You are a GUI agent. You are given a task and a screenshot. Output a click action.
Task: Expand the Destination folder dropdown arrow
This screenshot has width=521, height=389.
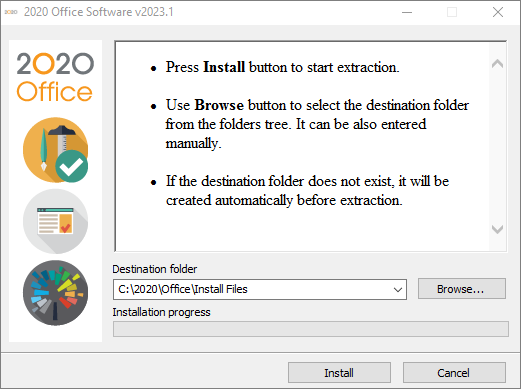pos(398,289)
